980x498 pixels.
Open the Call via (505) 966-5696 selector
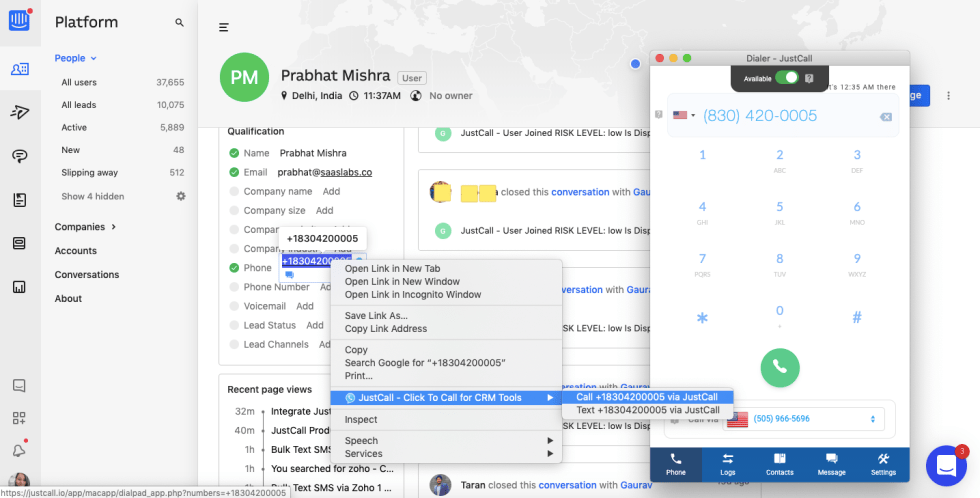804,419
